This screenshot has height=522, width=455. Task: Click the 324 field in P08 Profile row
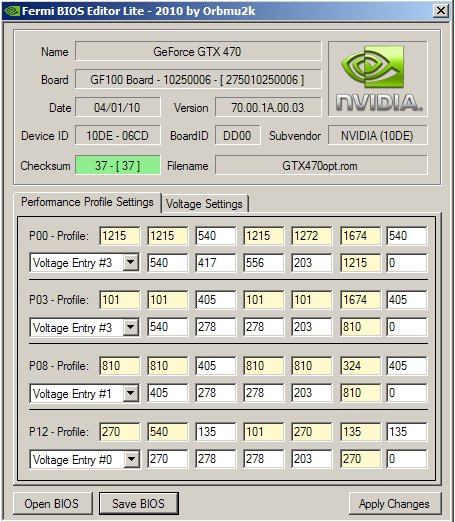[360, 366]
